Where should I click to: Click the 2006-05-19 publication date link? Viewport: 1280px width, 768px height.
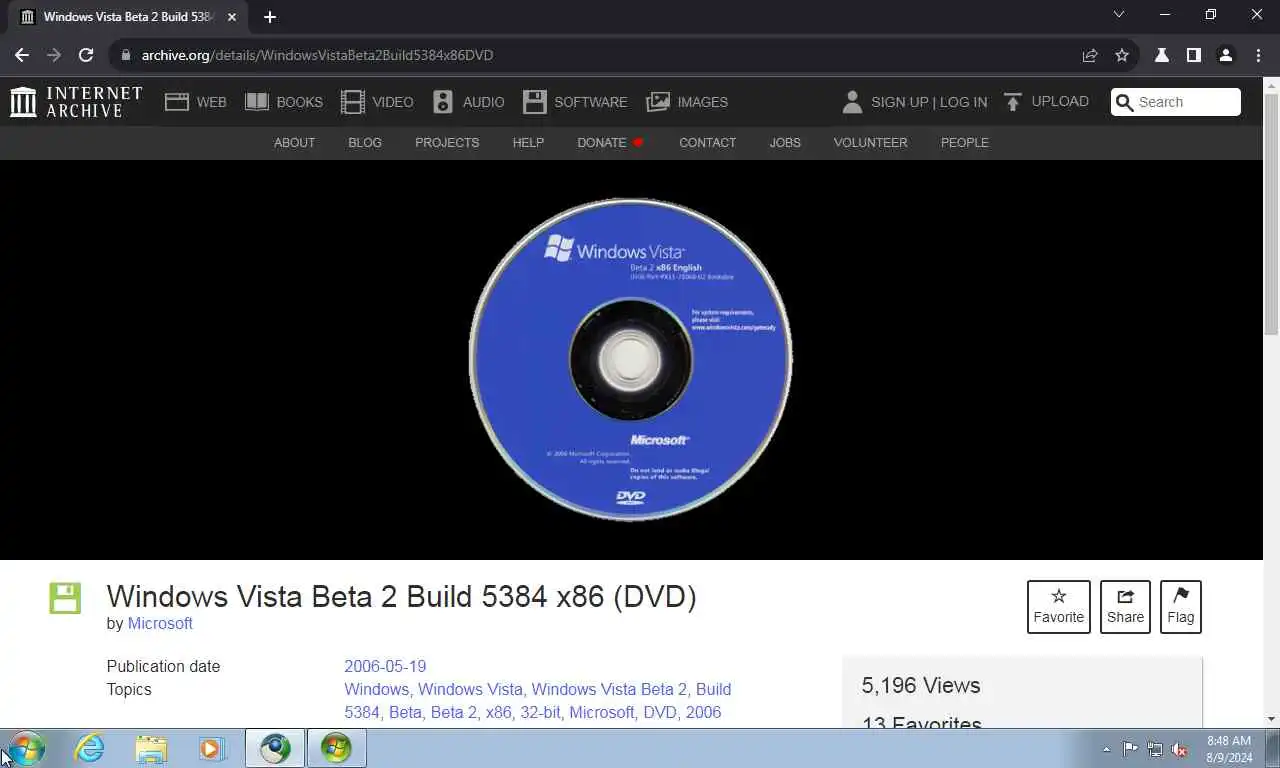click(385, 666)
